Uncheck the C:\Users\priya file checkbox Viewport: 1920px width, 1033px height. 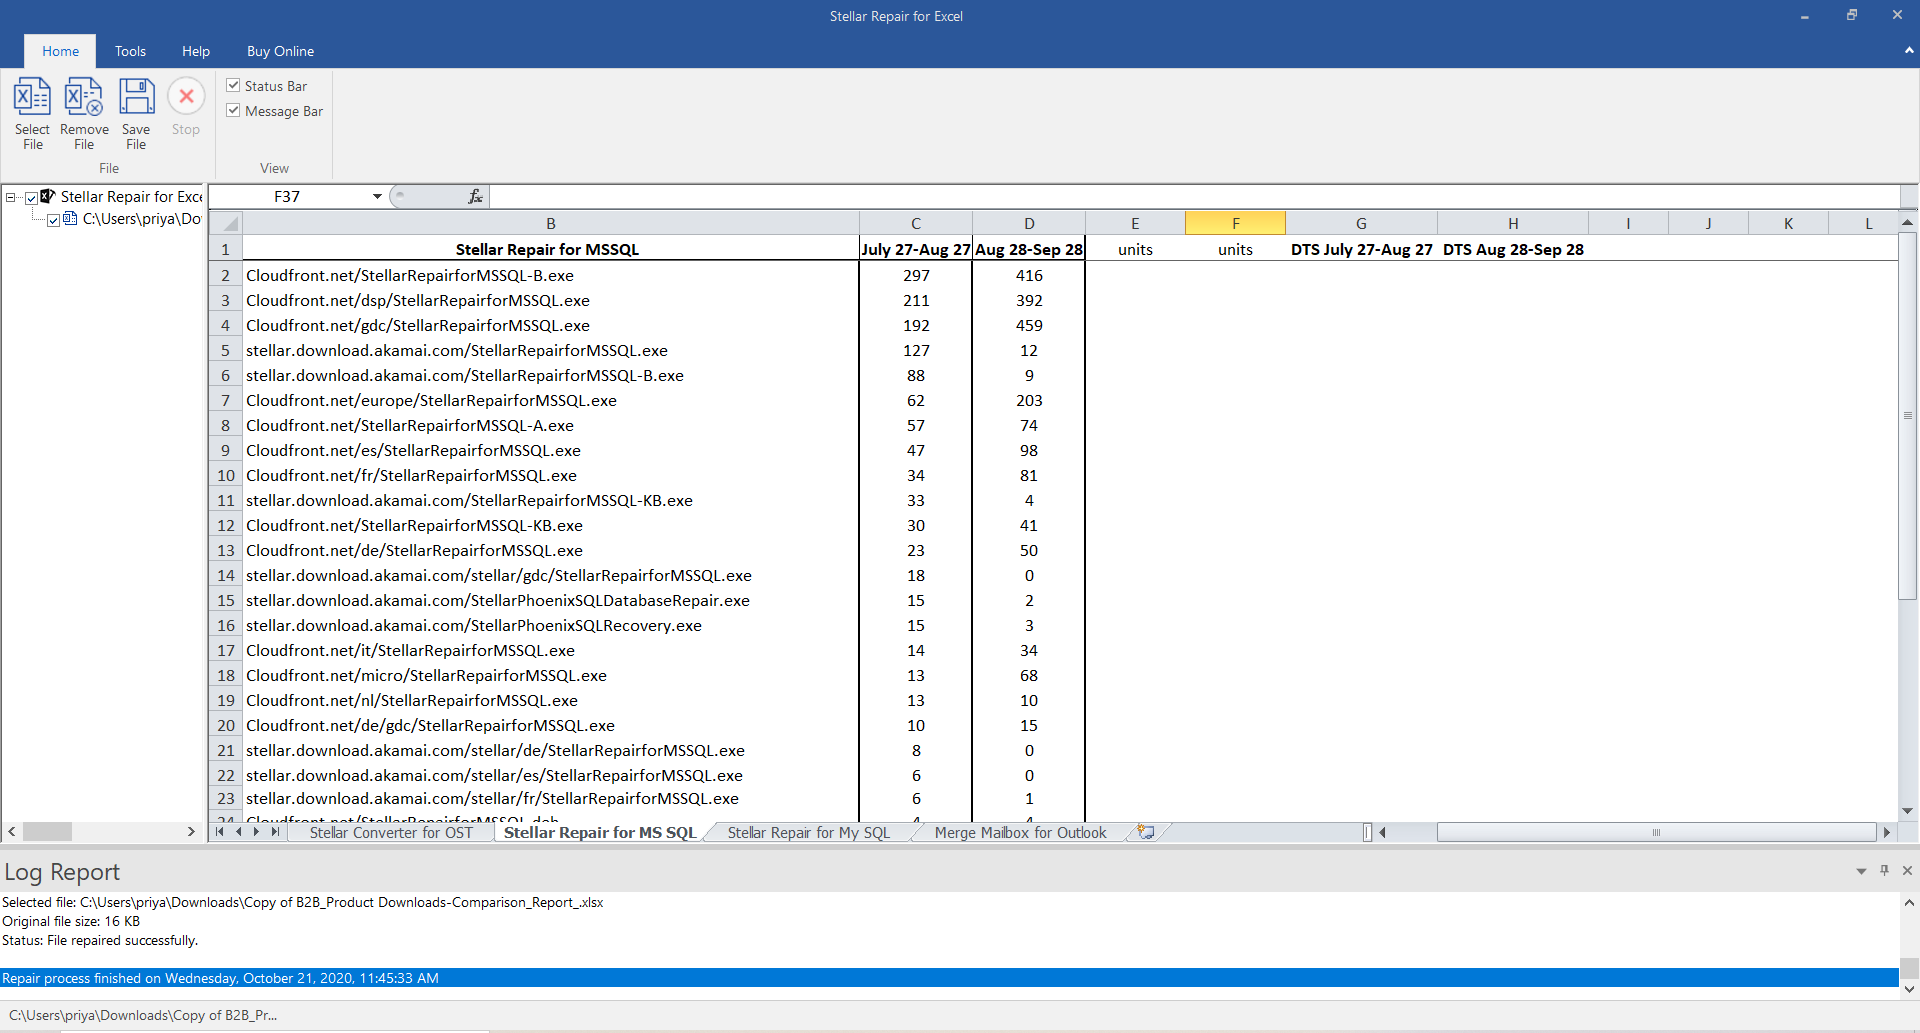(53, 220)
